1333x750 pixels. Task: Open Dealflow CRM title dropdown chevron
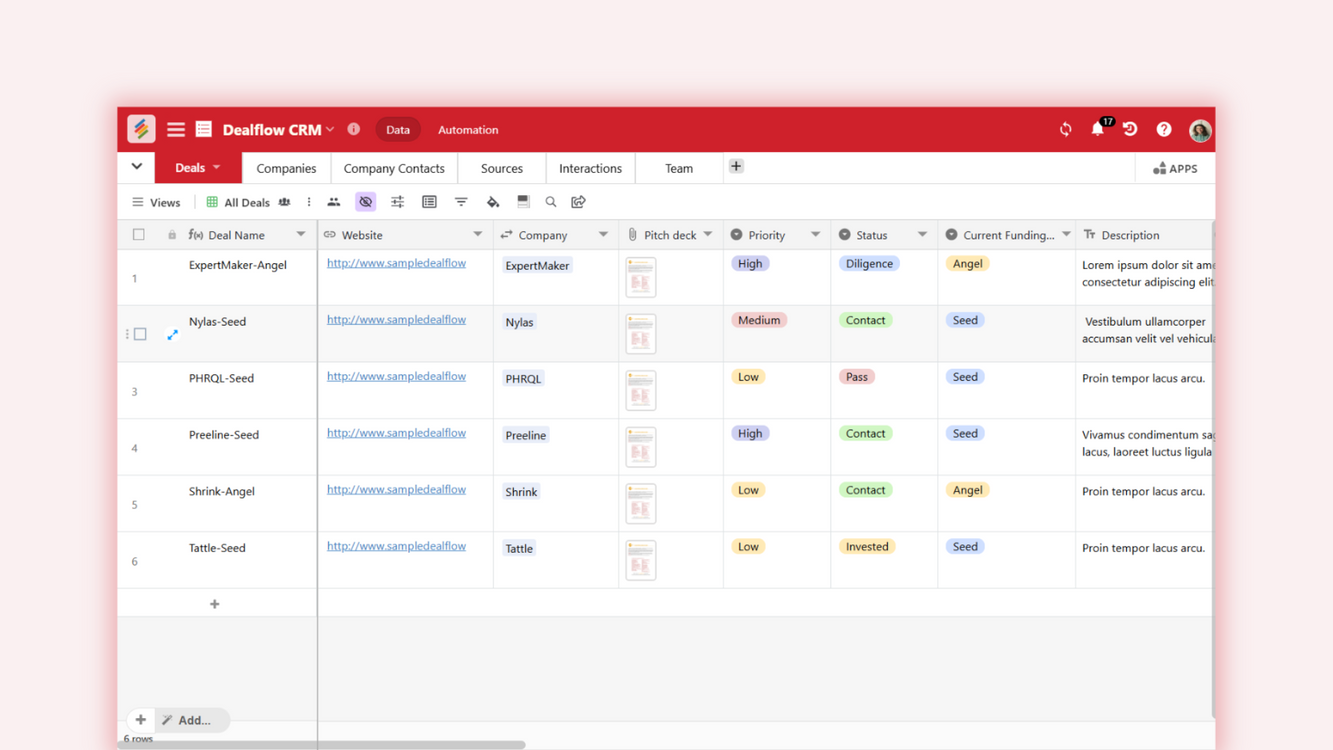point(330,130)
